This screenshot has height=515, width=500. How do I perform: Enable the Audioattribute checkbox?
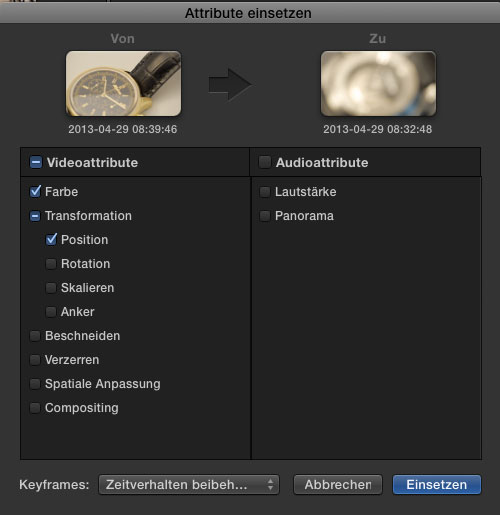265,162
